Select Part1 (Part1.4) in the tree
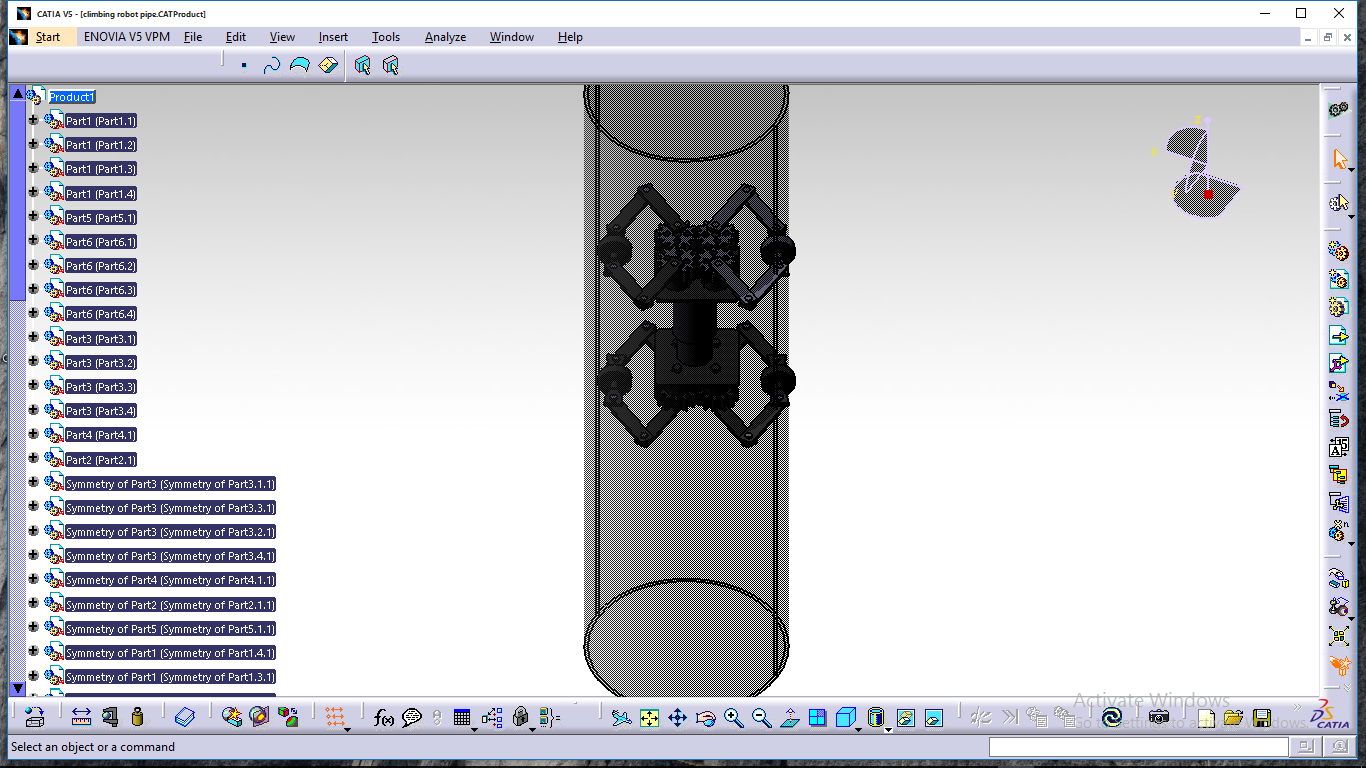 101,193
